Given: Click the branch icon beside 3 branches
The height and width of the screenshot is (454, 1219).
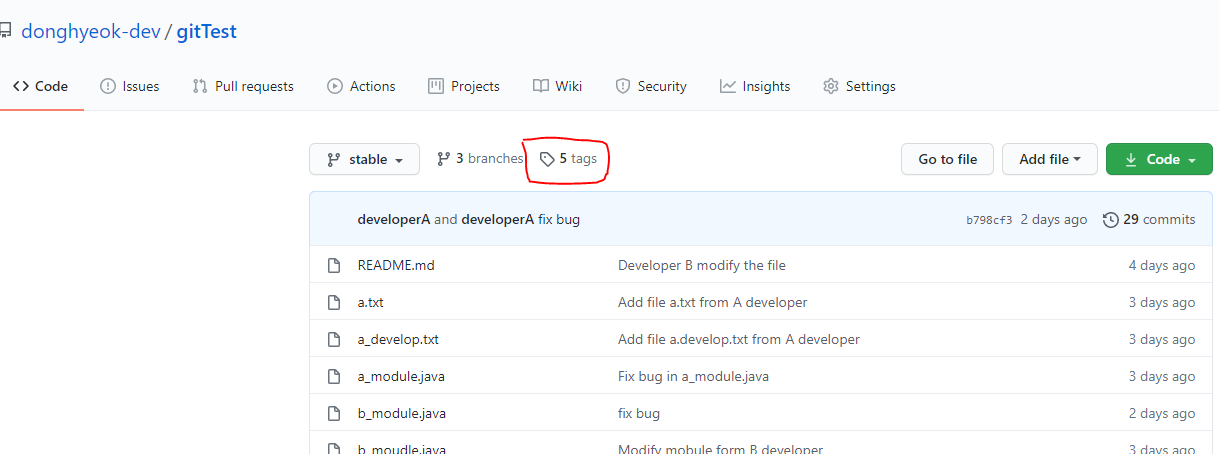Looking at the screenshot, I should pyautogui.click(x=443, y=158).
